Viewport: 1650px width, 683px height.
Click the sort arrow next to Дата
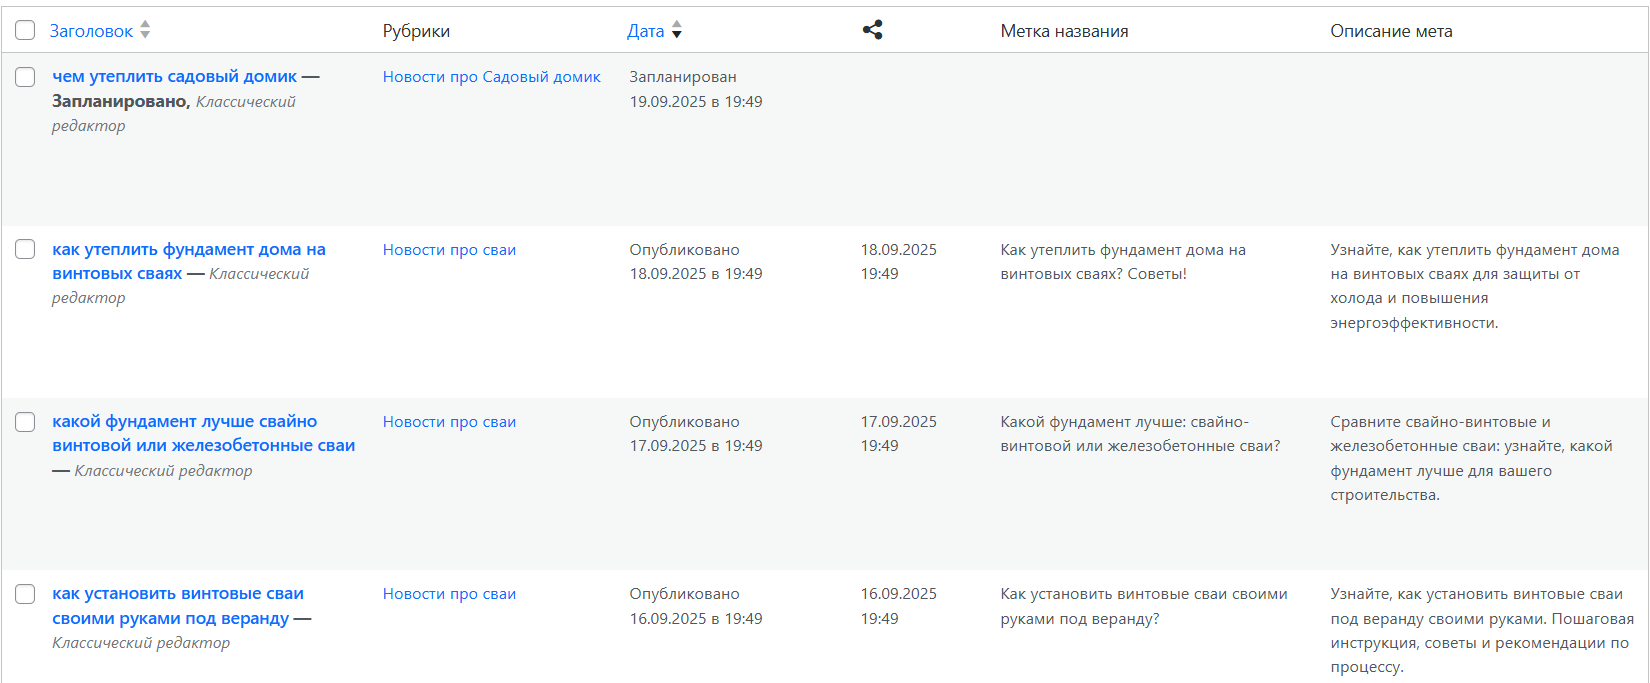[677, 30]
